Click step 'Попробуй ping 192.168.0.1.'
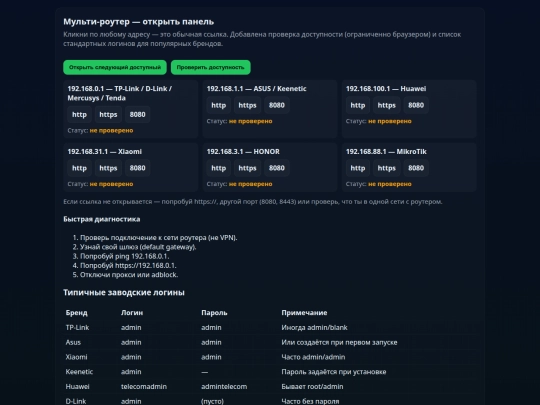This screenshot has height=405, width=540. pyautogui.click(x=124, y=256)
